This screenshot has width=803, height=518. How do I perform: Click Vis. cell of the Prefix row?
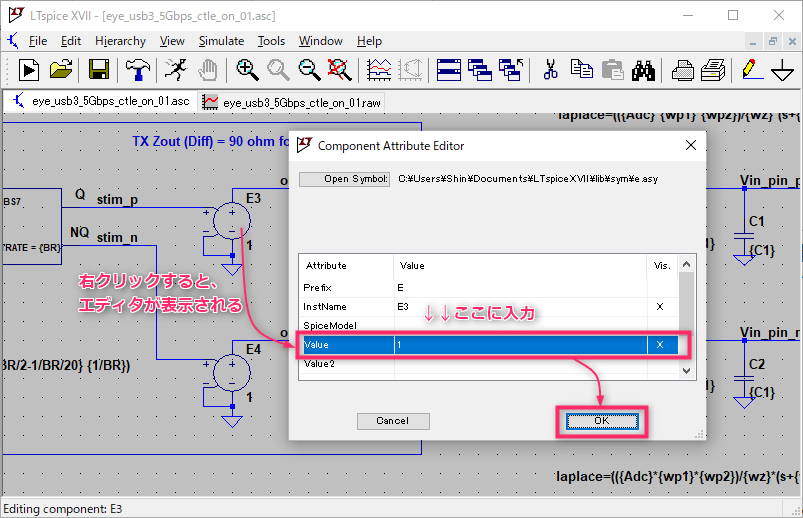[x=663, y=287]
